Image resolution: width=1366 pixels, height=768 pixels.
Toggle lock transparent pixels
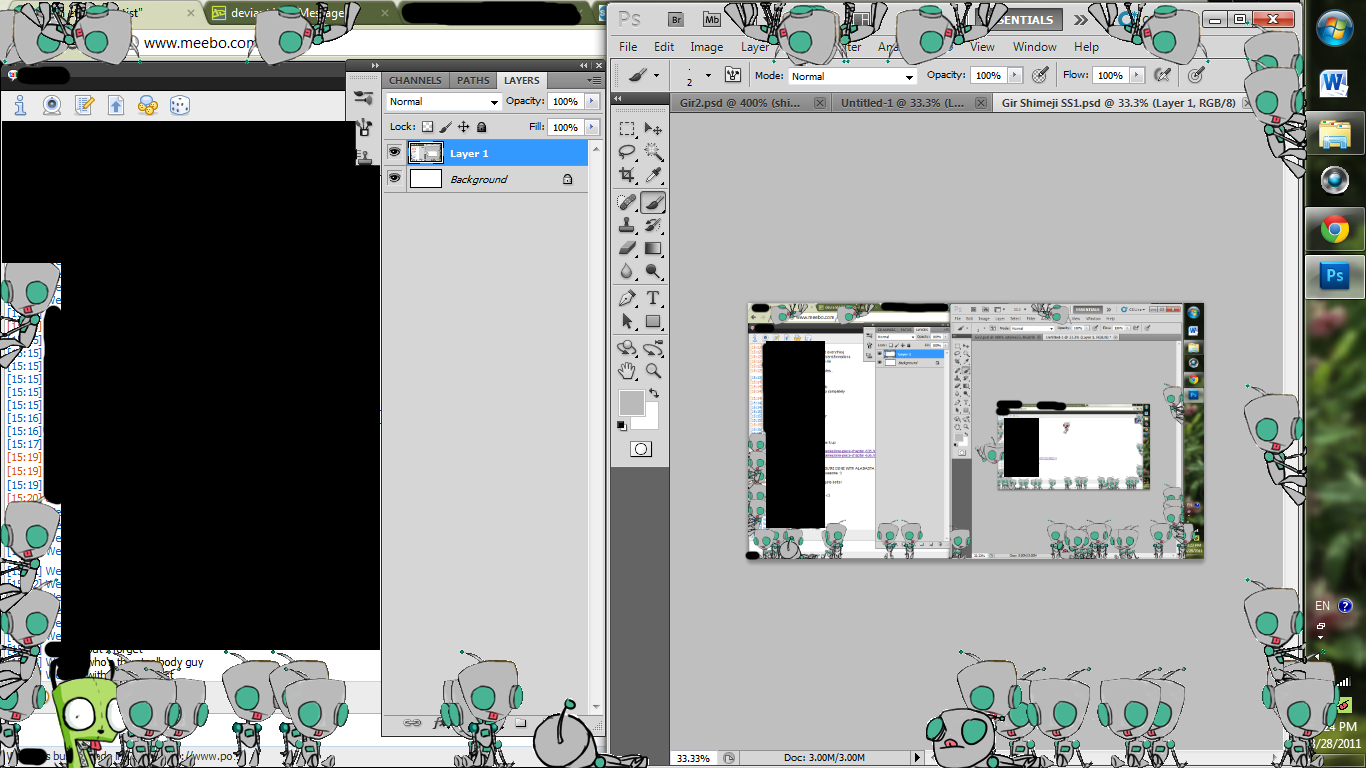pos(427,127)
